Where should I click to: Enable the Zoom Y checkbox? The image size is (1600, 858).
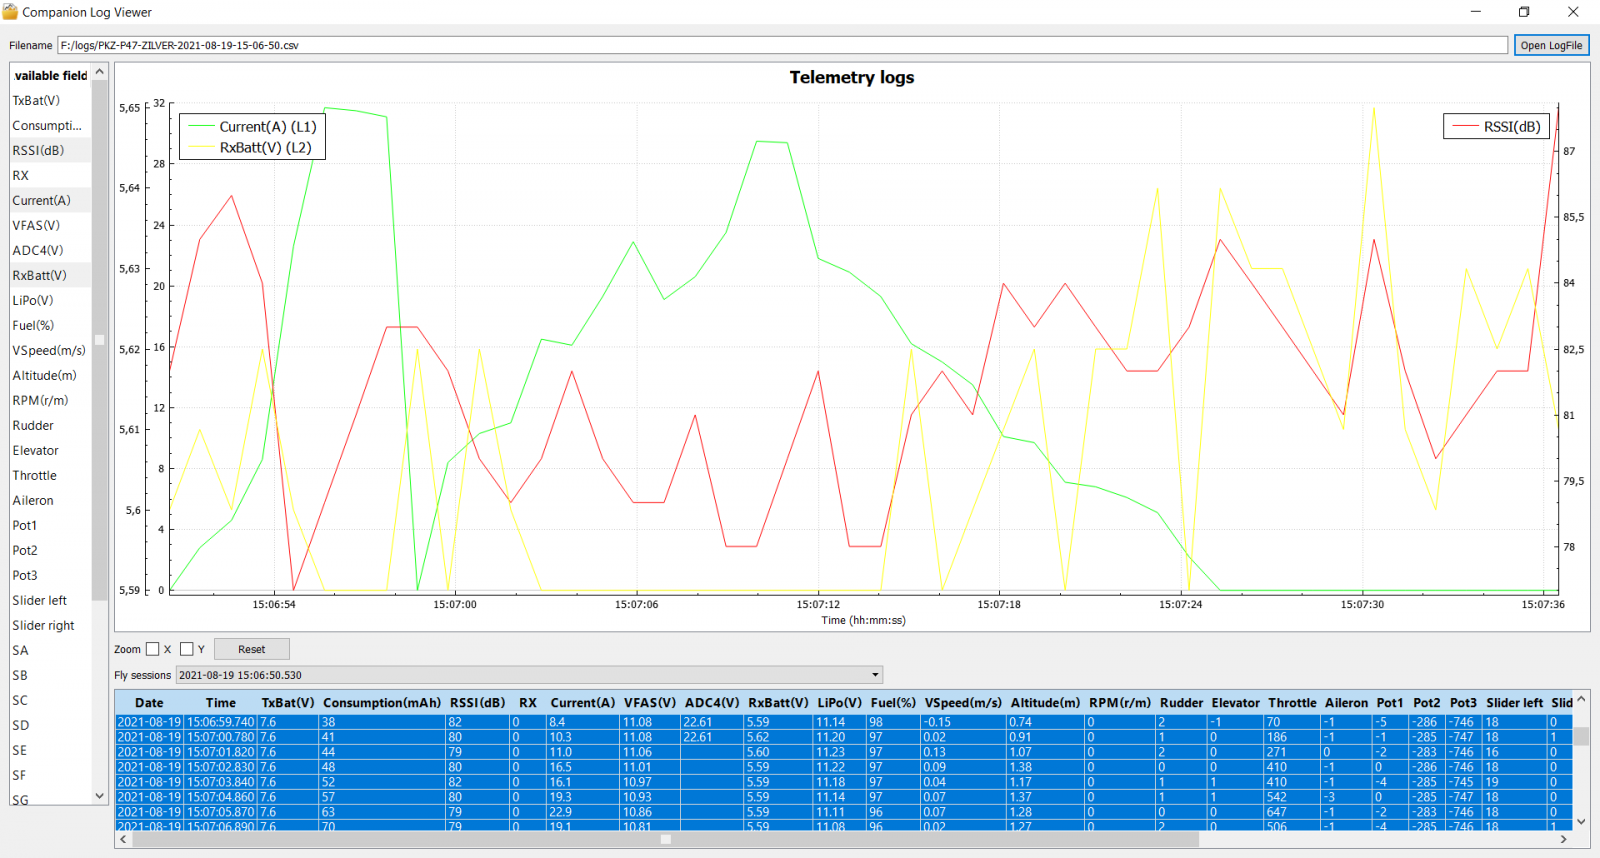(x=187, y=649)
